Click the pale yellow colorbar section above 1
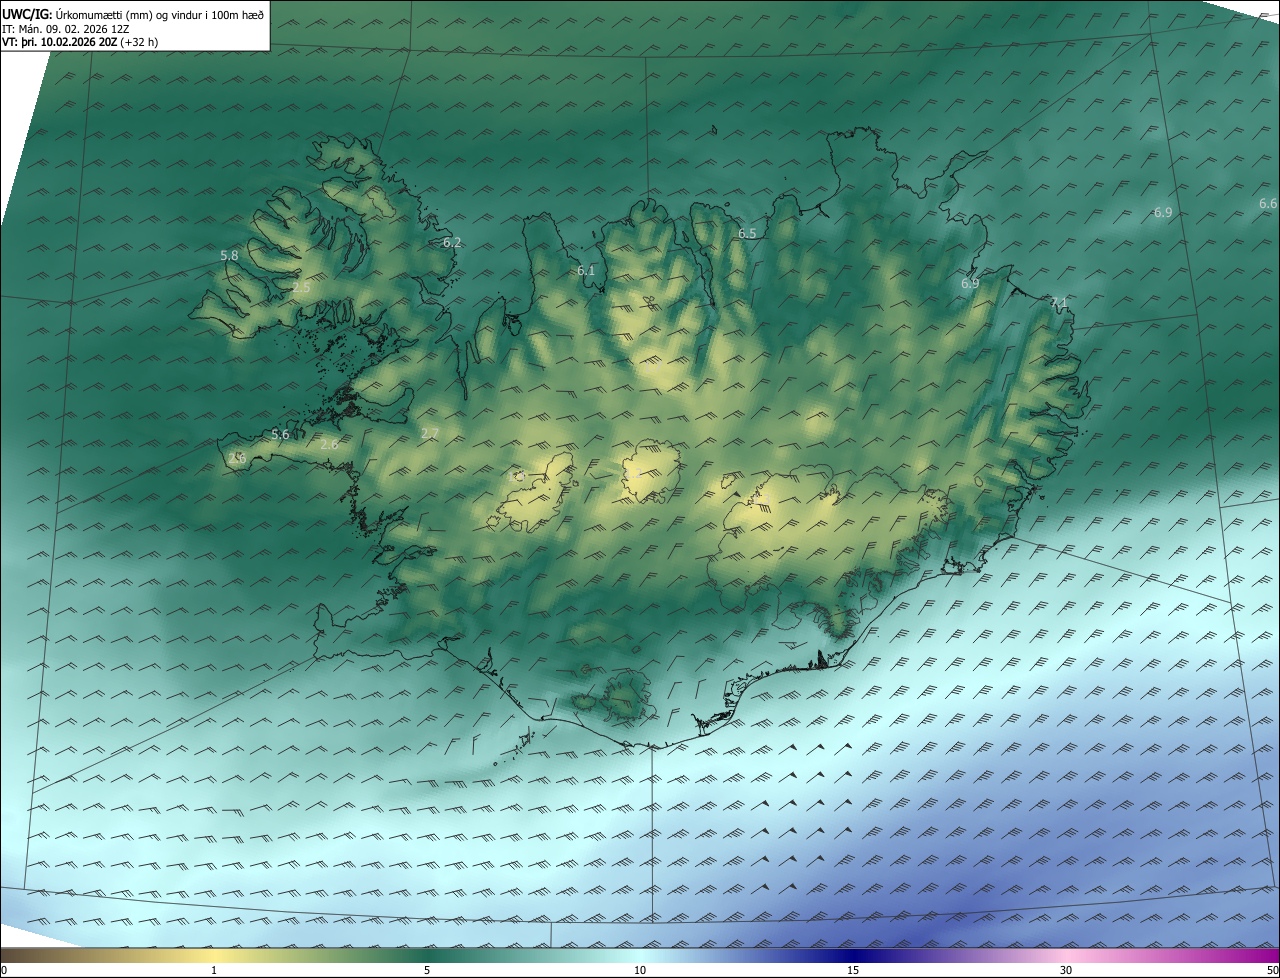 click(x=214, y=955)
